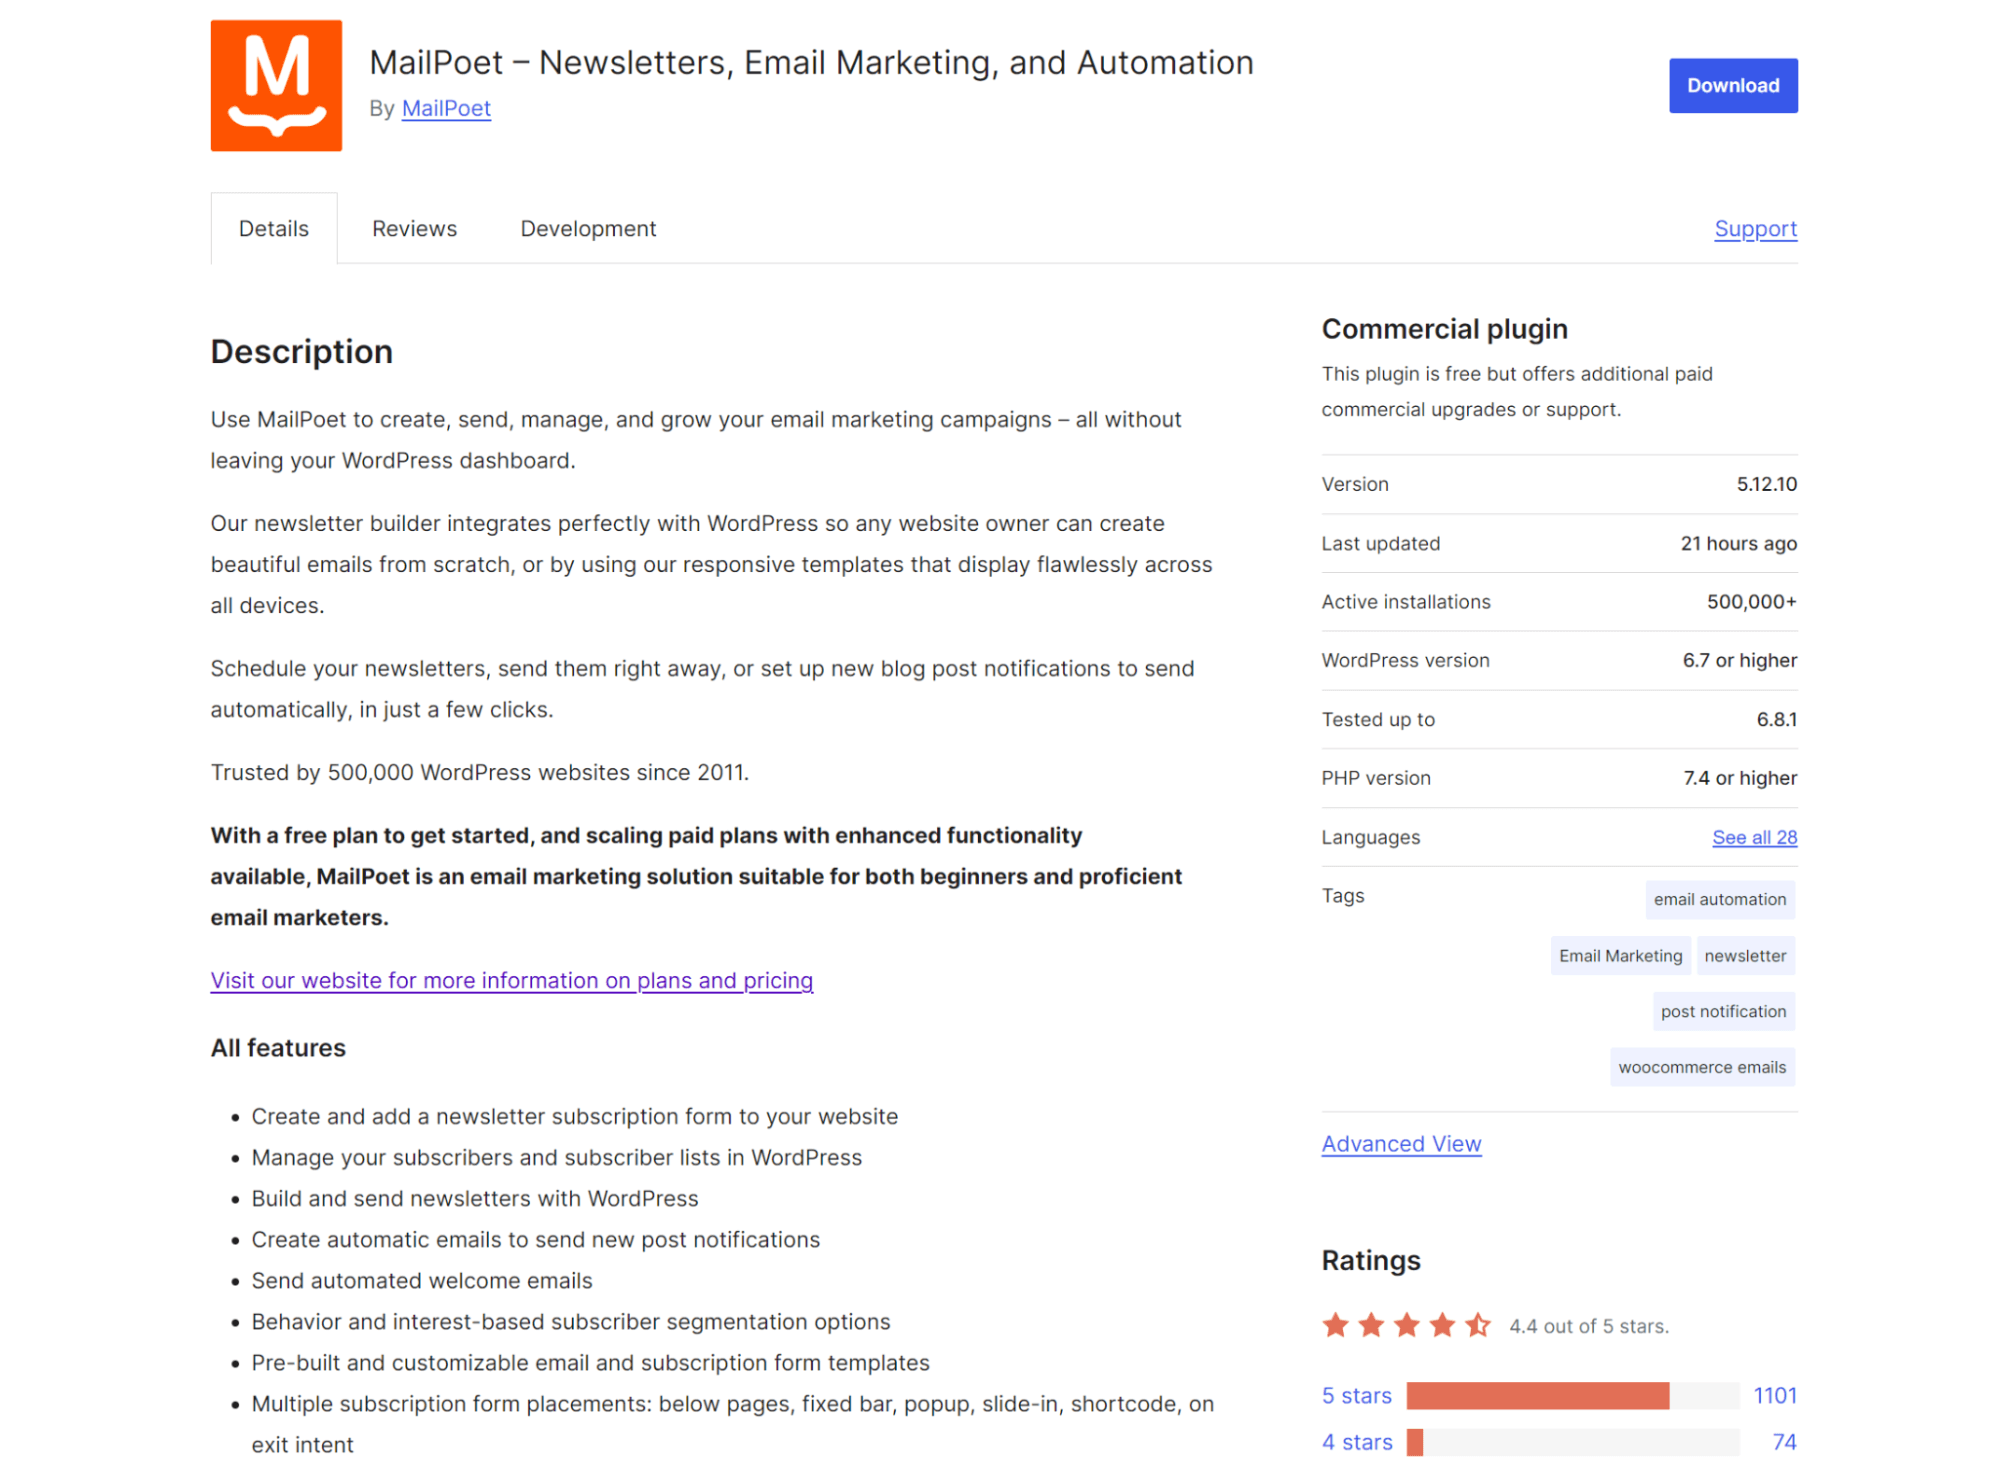Open the Development tab
The height and width of the screenshot is (1462, 1999).
tap(588, 228)
